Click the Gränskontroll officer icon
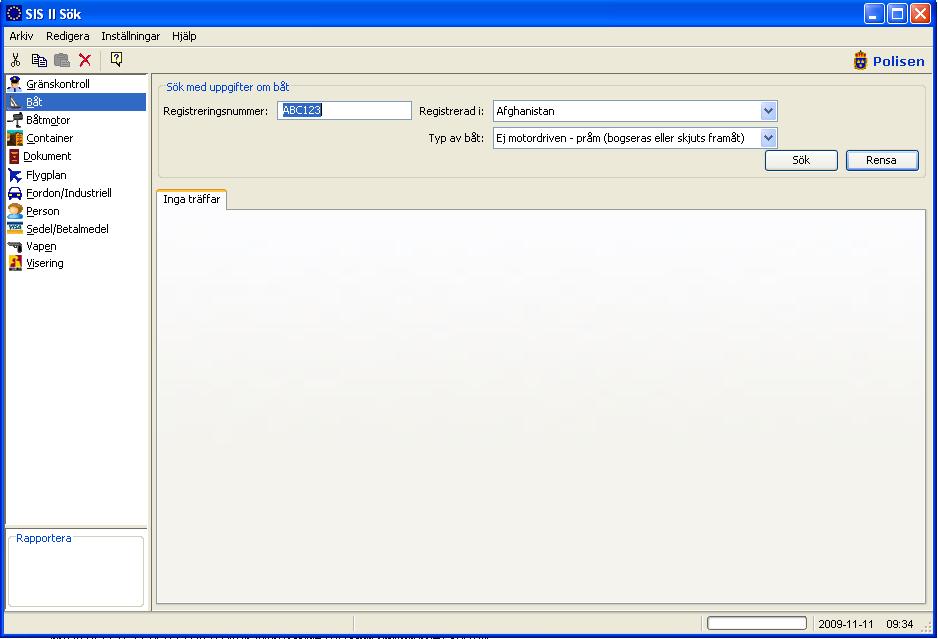The height and width of the screenshot is (639, 938). [15, 84]
